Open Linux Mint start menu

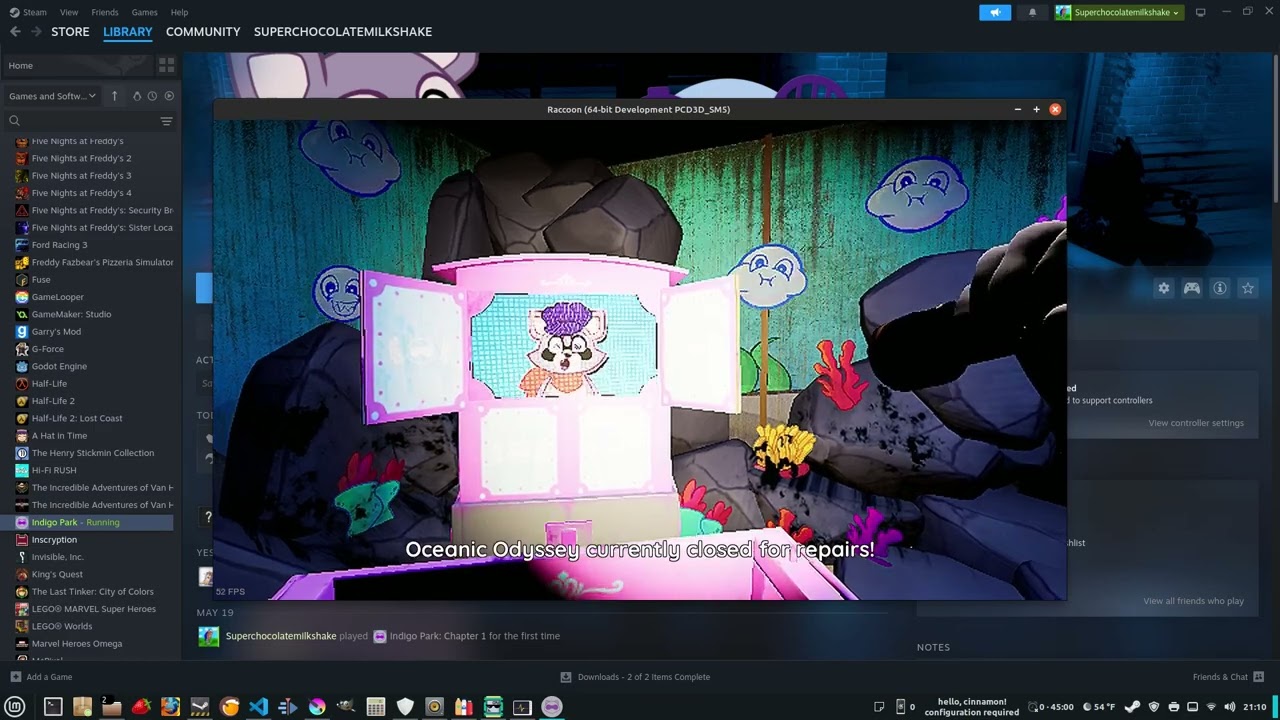[x=15, y=707]
